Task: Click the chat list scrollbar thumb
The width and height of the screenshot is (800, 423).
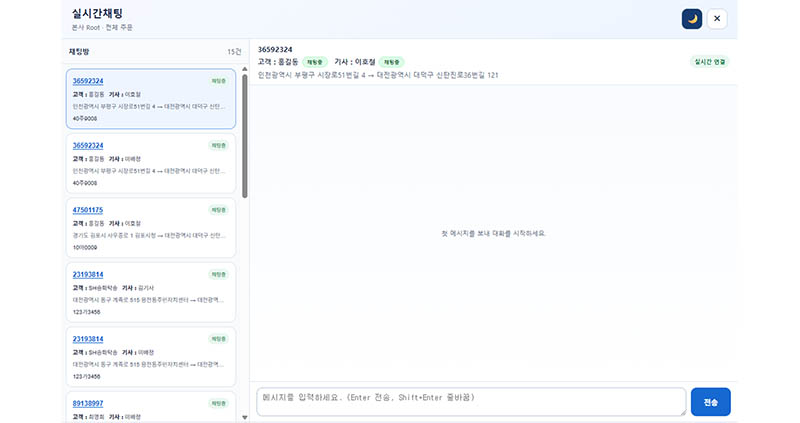Action: 244,136
